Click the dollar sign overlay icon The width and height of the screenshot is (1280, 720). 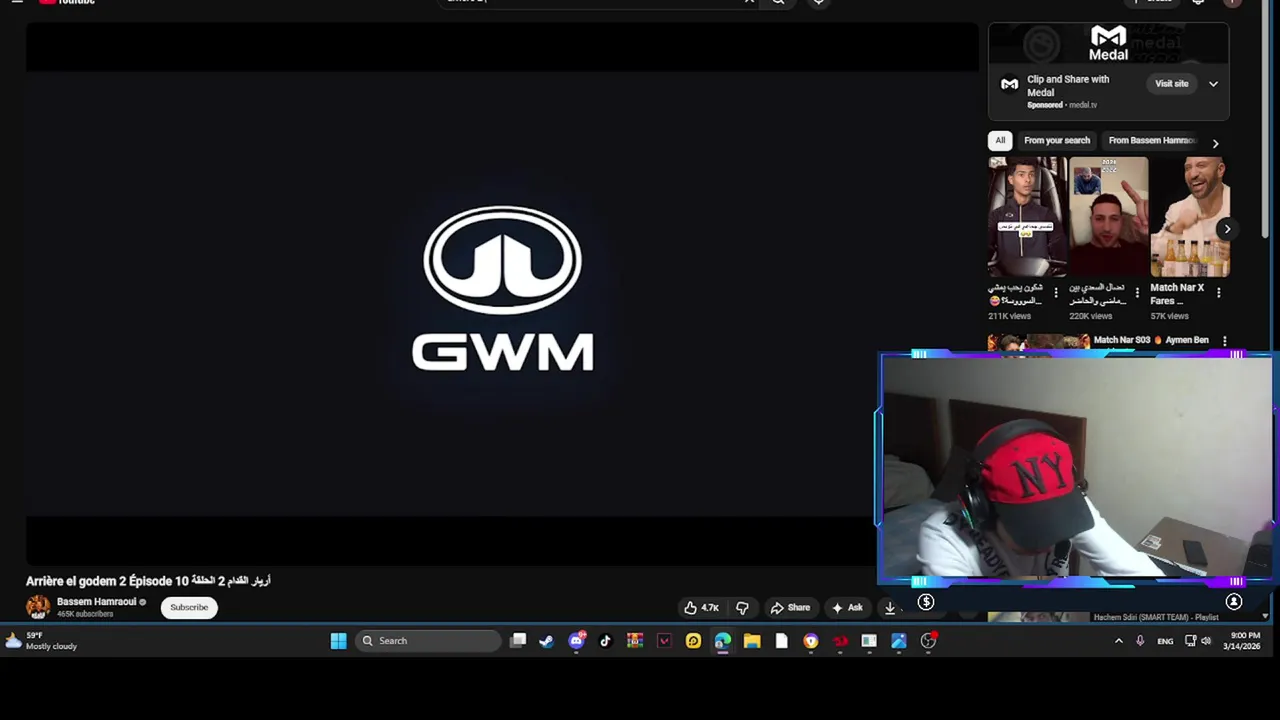point(926,602)
